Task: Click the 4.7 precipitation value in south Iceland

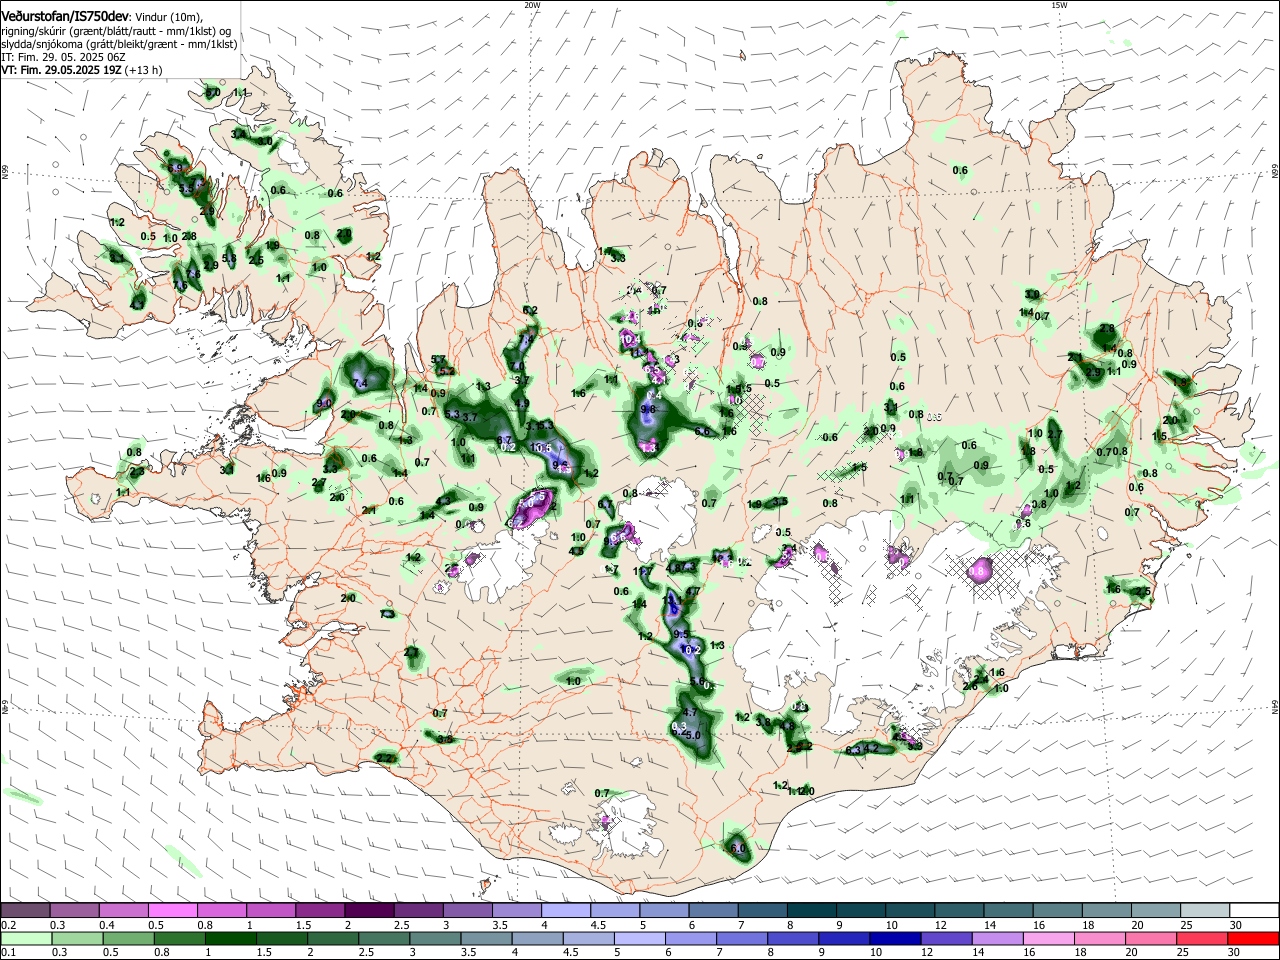Action: point(689,712)
